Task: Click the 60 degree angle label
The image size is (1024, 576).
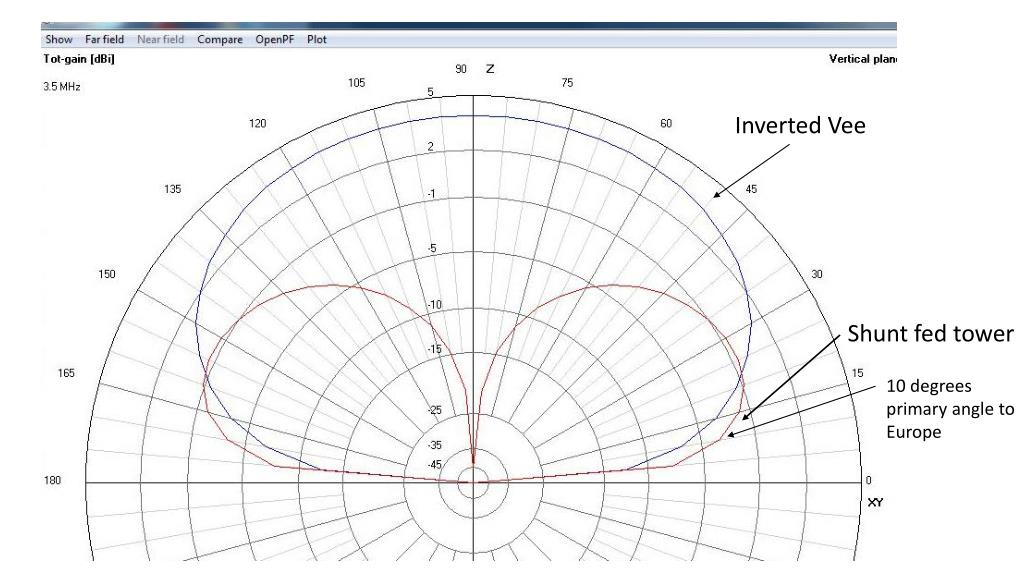Action: (666, 123)
